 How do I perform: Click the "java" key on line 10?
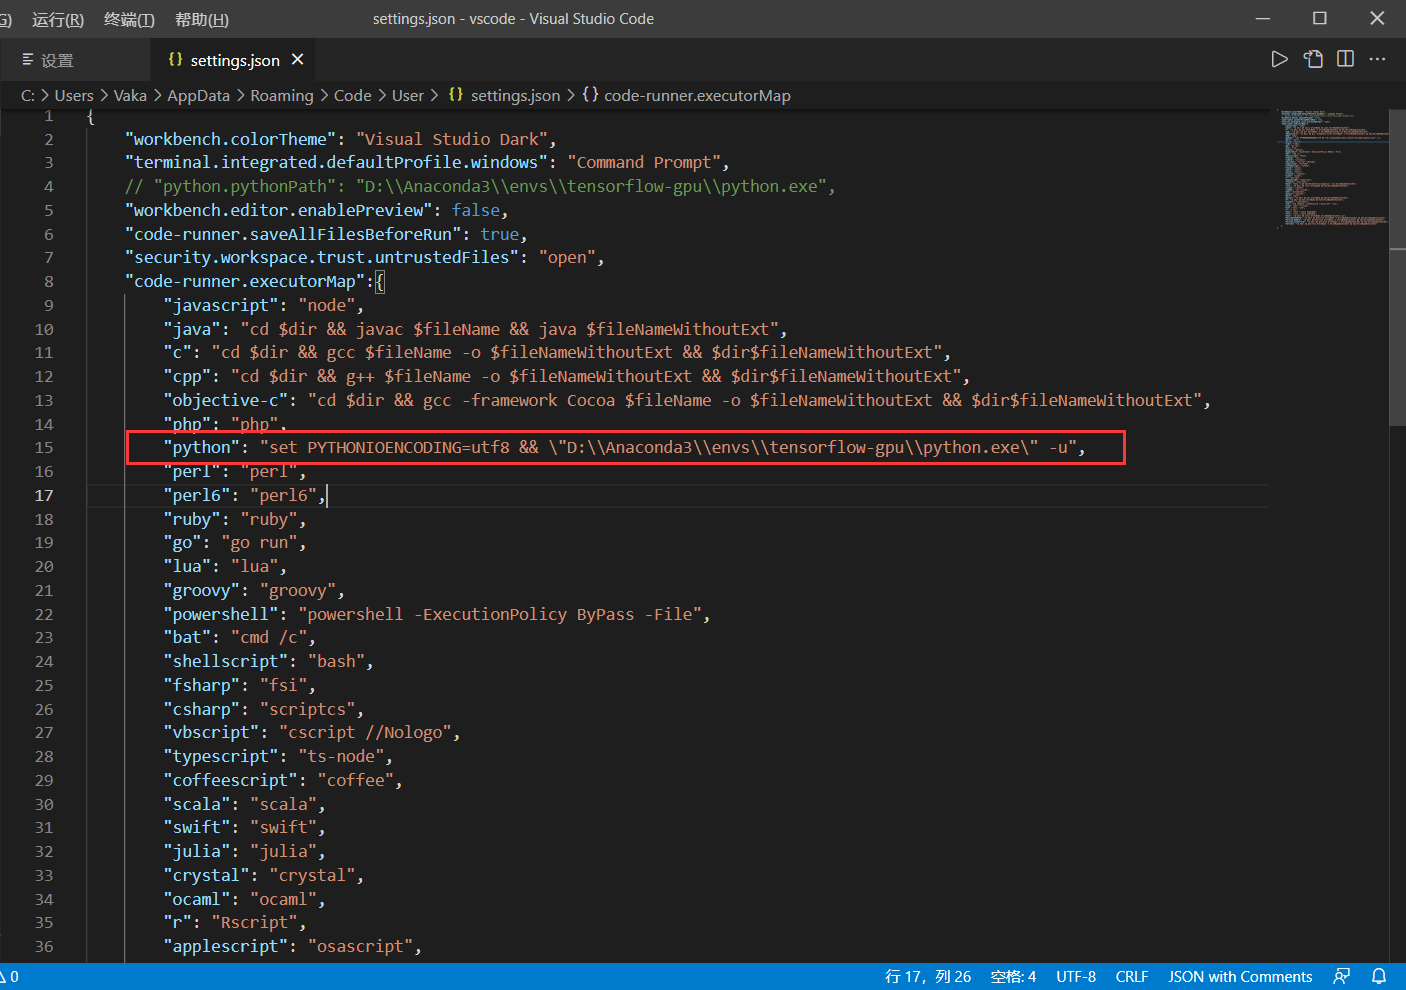pos(192,329)
